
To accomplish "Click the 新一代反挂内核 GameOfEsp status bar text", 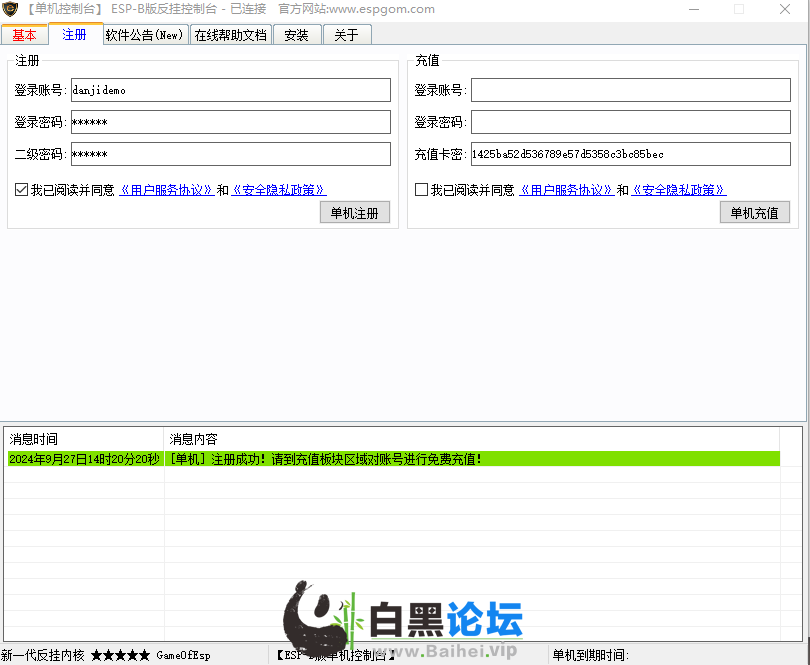I will pos(106,655).
